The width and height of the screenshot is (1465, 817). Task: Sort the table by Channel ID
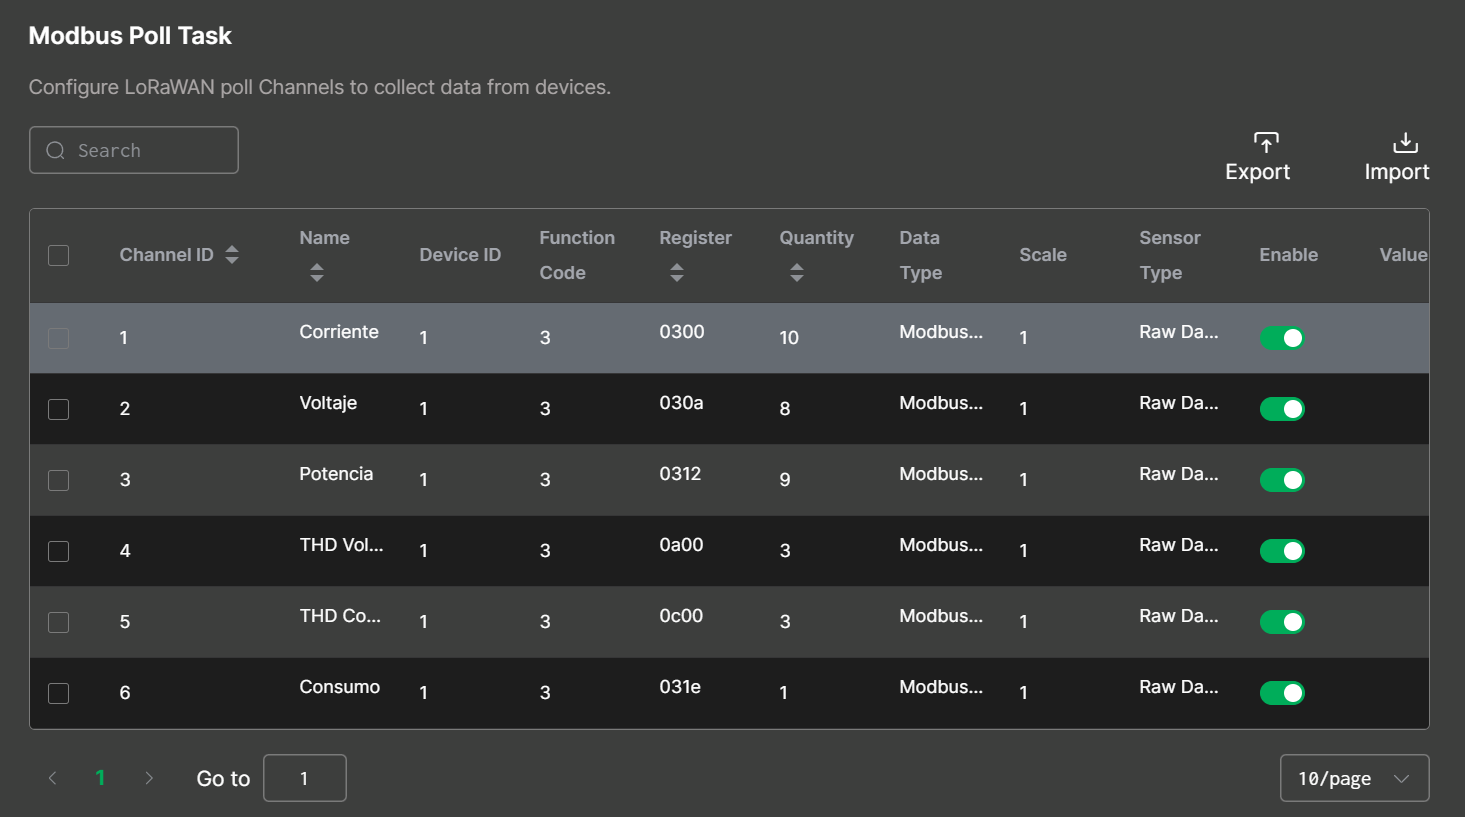coord(232,255)
